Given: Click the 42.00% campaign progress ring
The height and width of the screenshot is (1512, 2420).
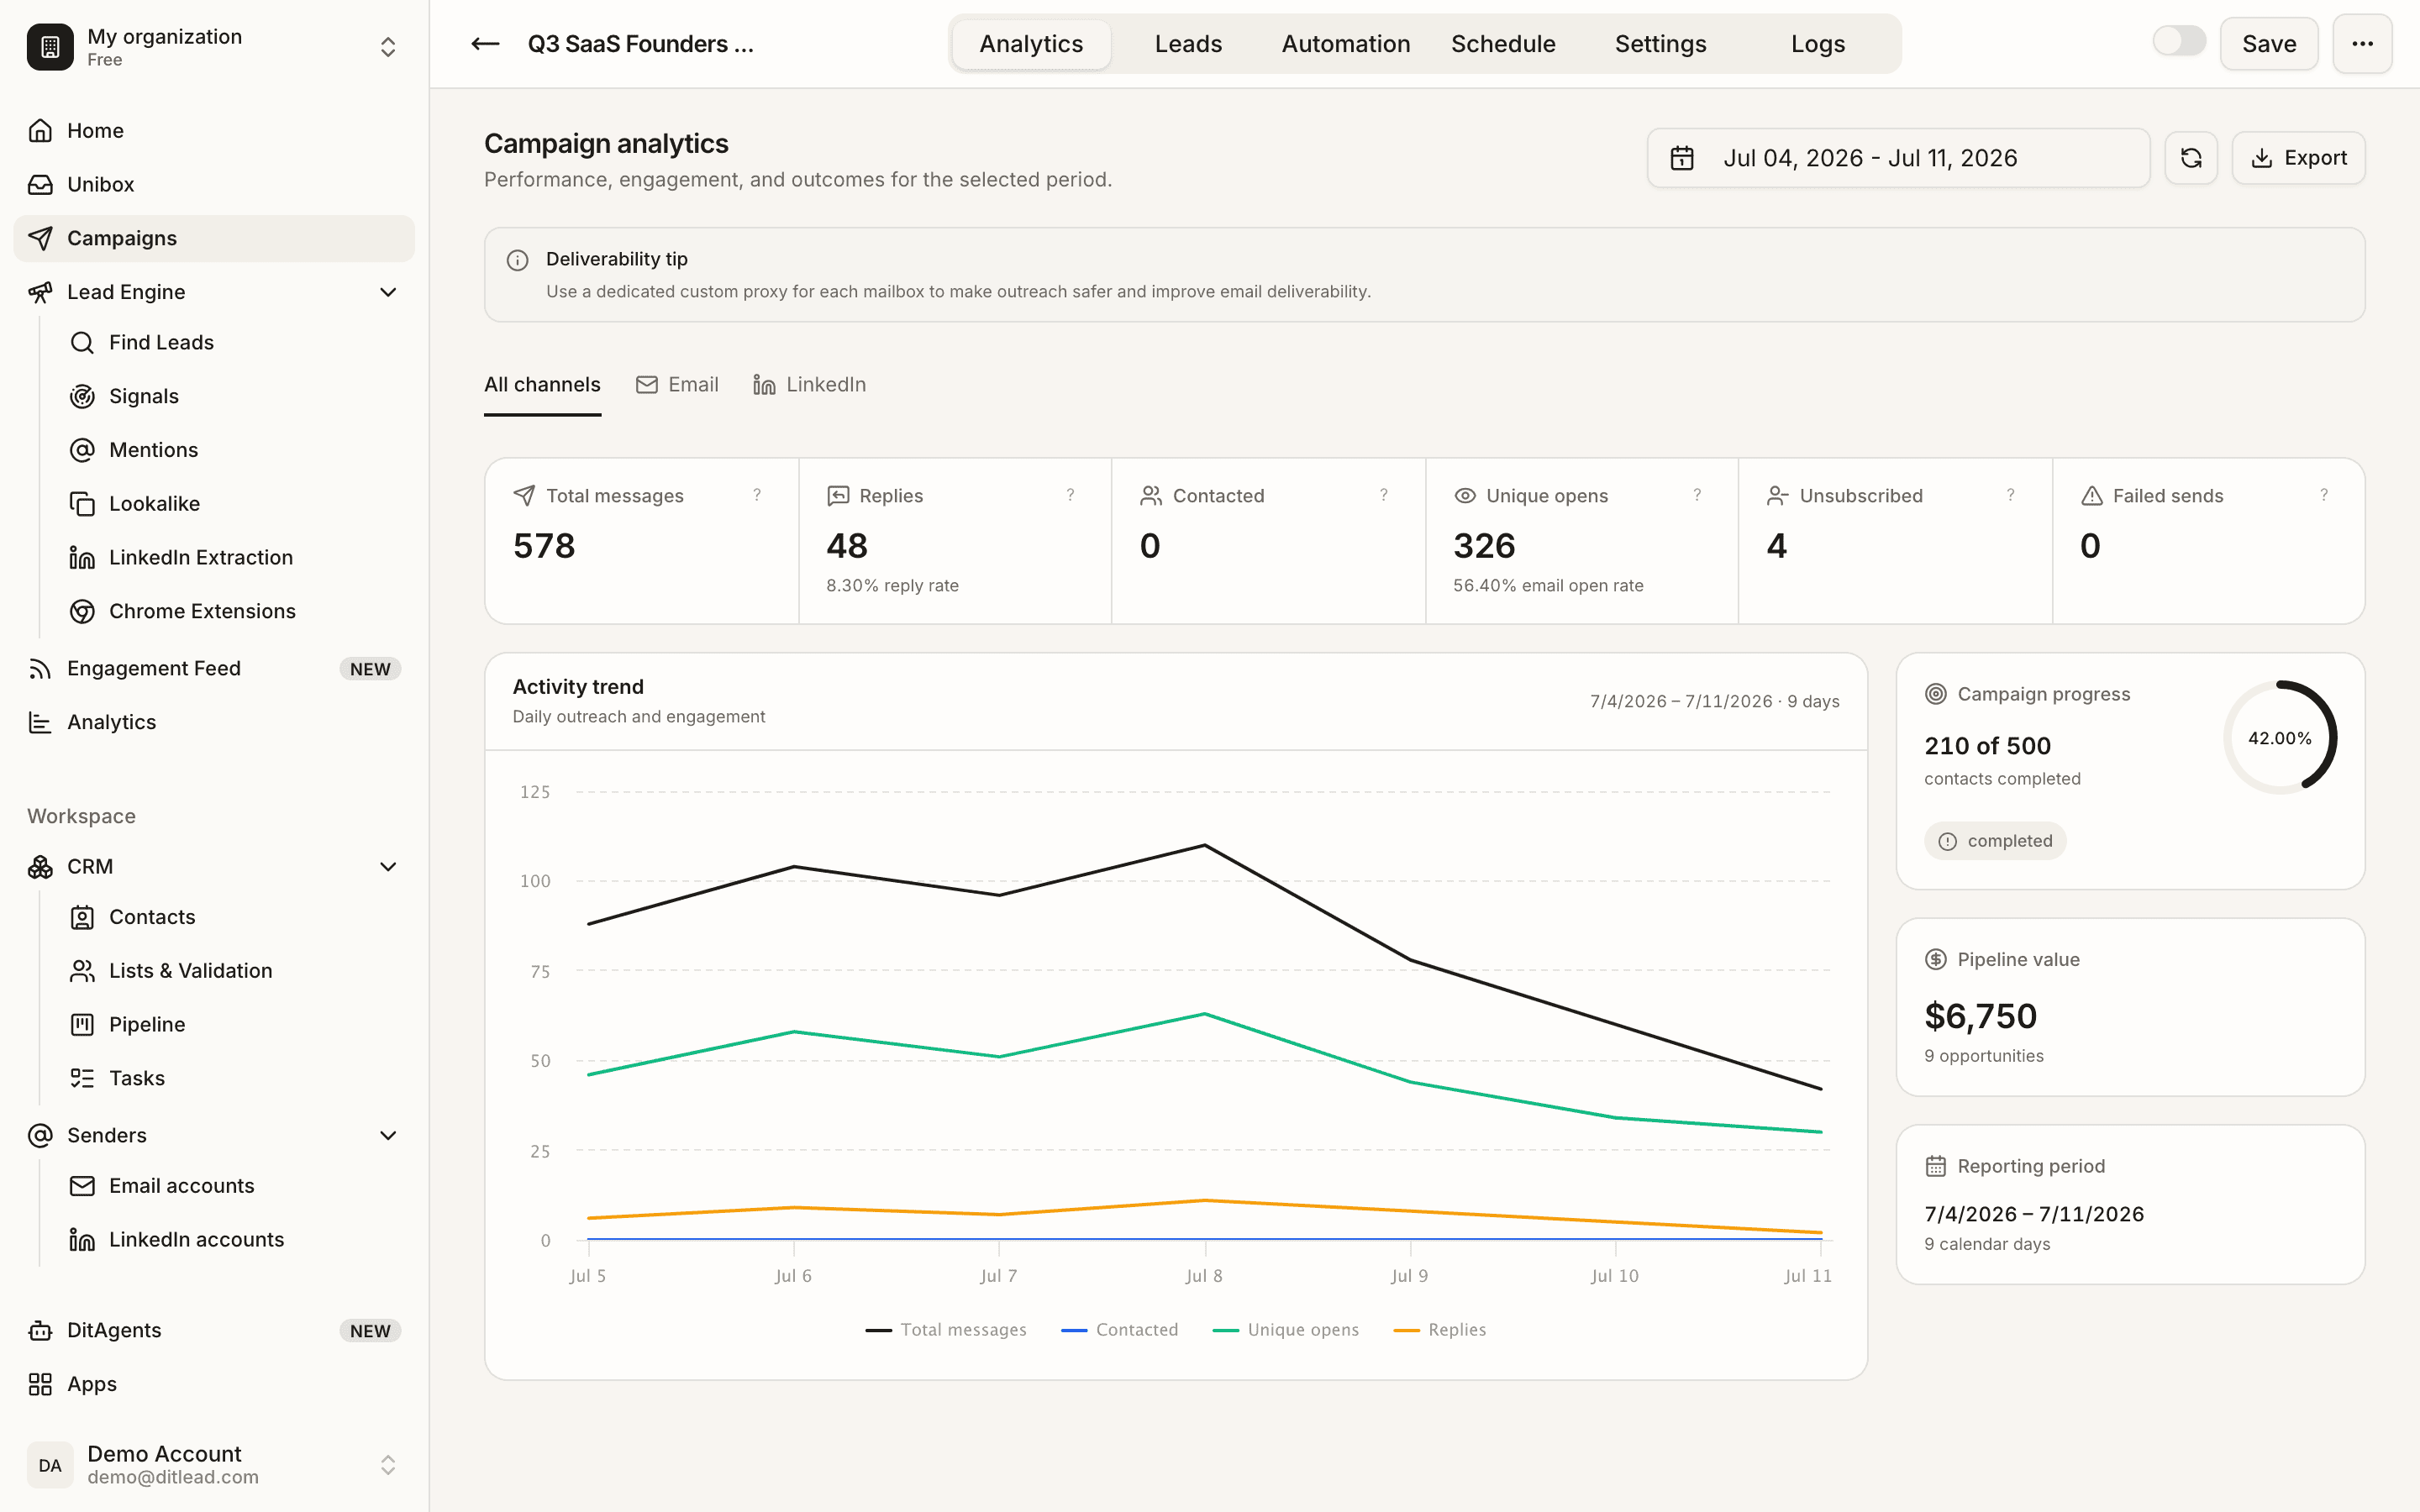Looking at the screenshot, I should 2280,738.
